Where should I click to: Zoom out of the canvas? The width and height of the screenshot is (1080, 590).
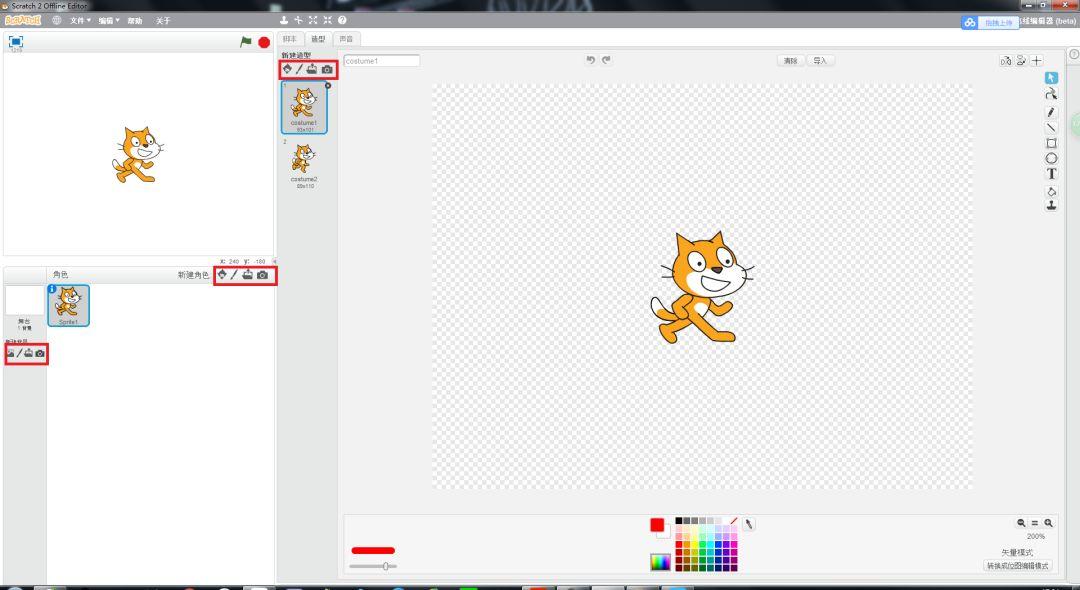pyautogui.click(x=1021, y=523)
